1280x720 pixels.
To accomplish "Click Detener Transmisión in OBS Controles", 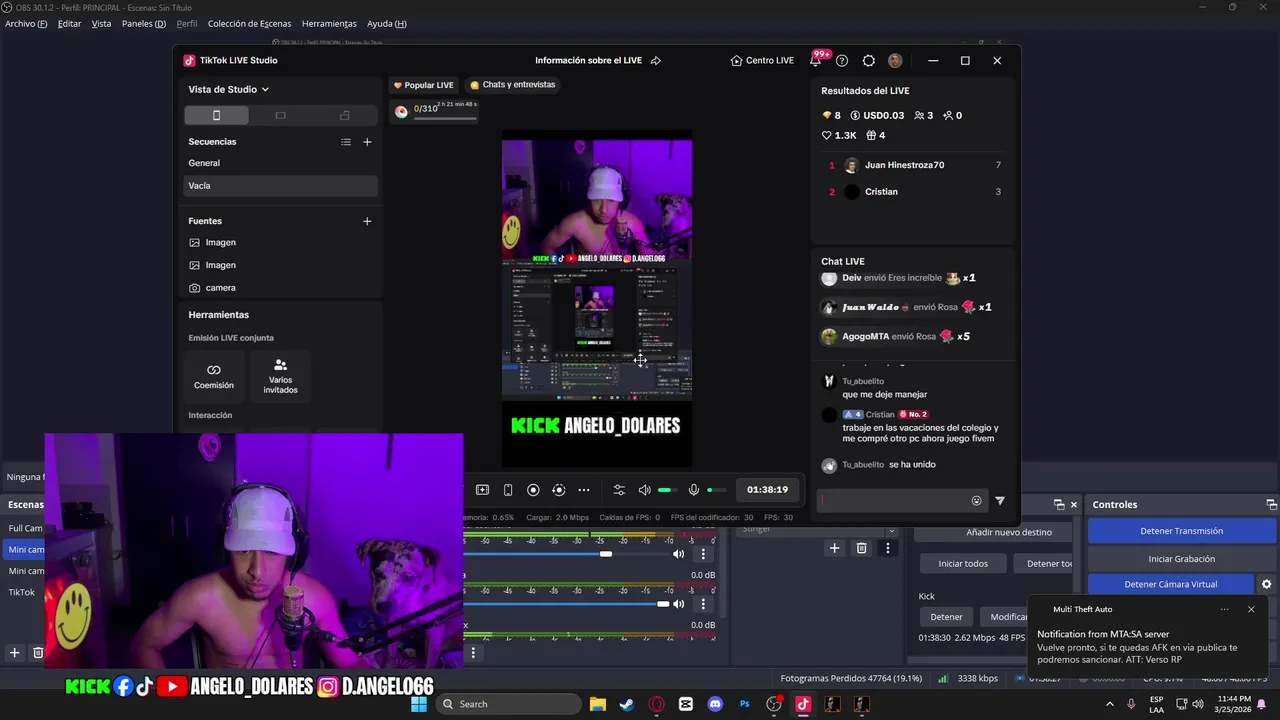I will point(1181,531).
